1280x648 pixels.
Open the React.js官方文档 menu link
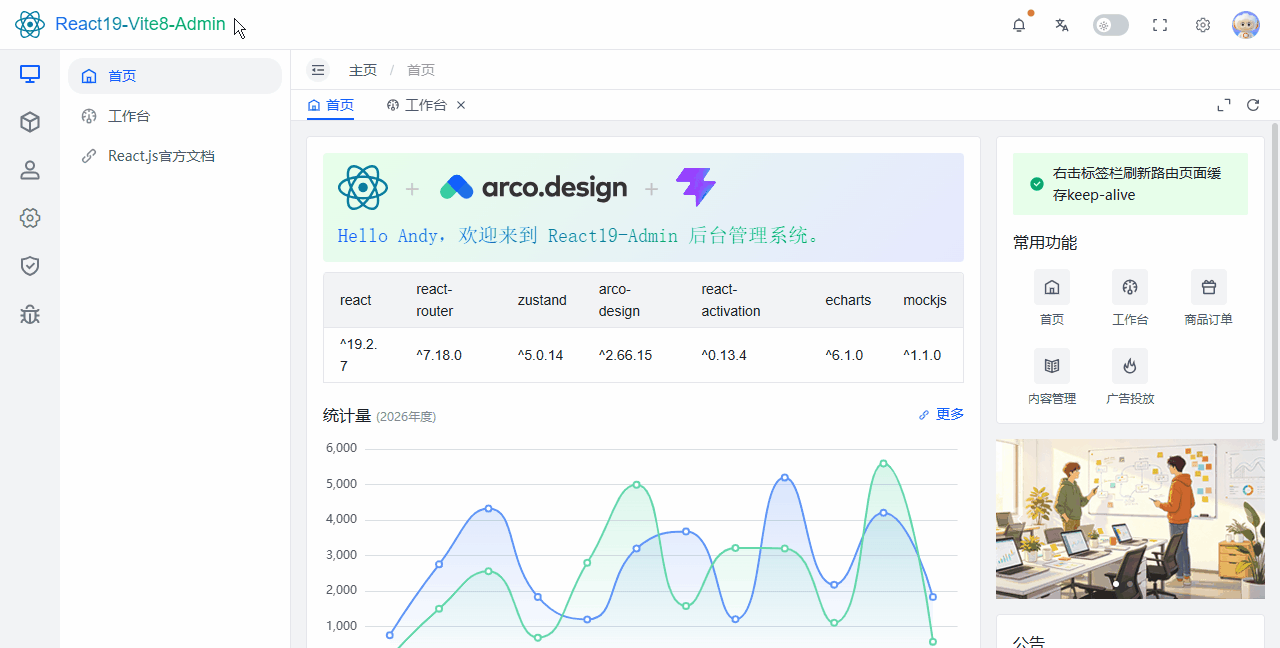[x=175, y=156]
